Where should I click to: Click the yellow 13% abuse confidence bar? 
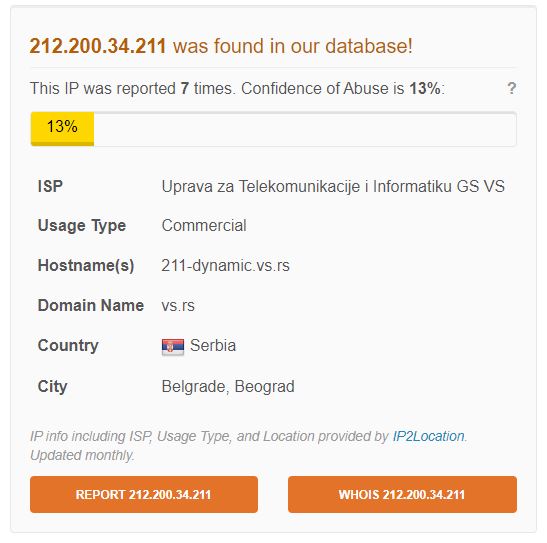[62, 128]
